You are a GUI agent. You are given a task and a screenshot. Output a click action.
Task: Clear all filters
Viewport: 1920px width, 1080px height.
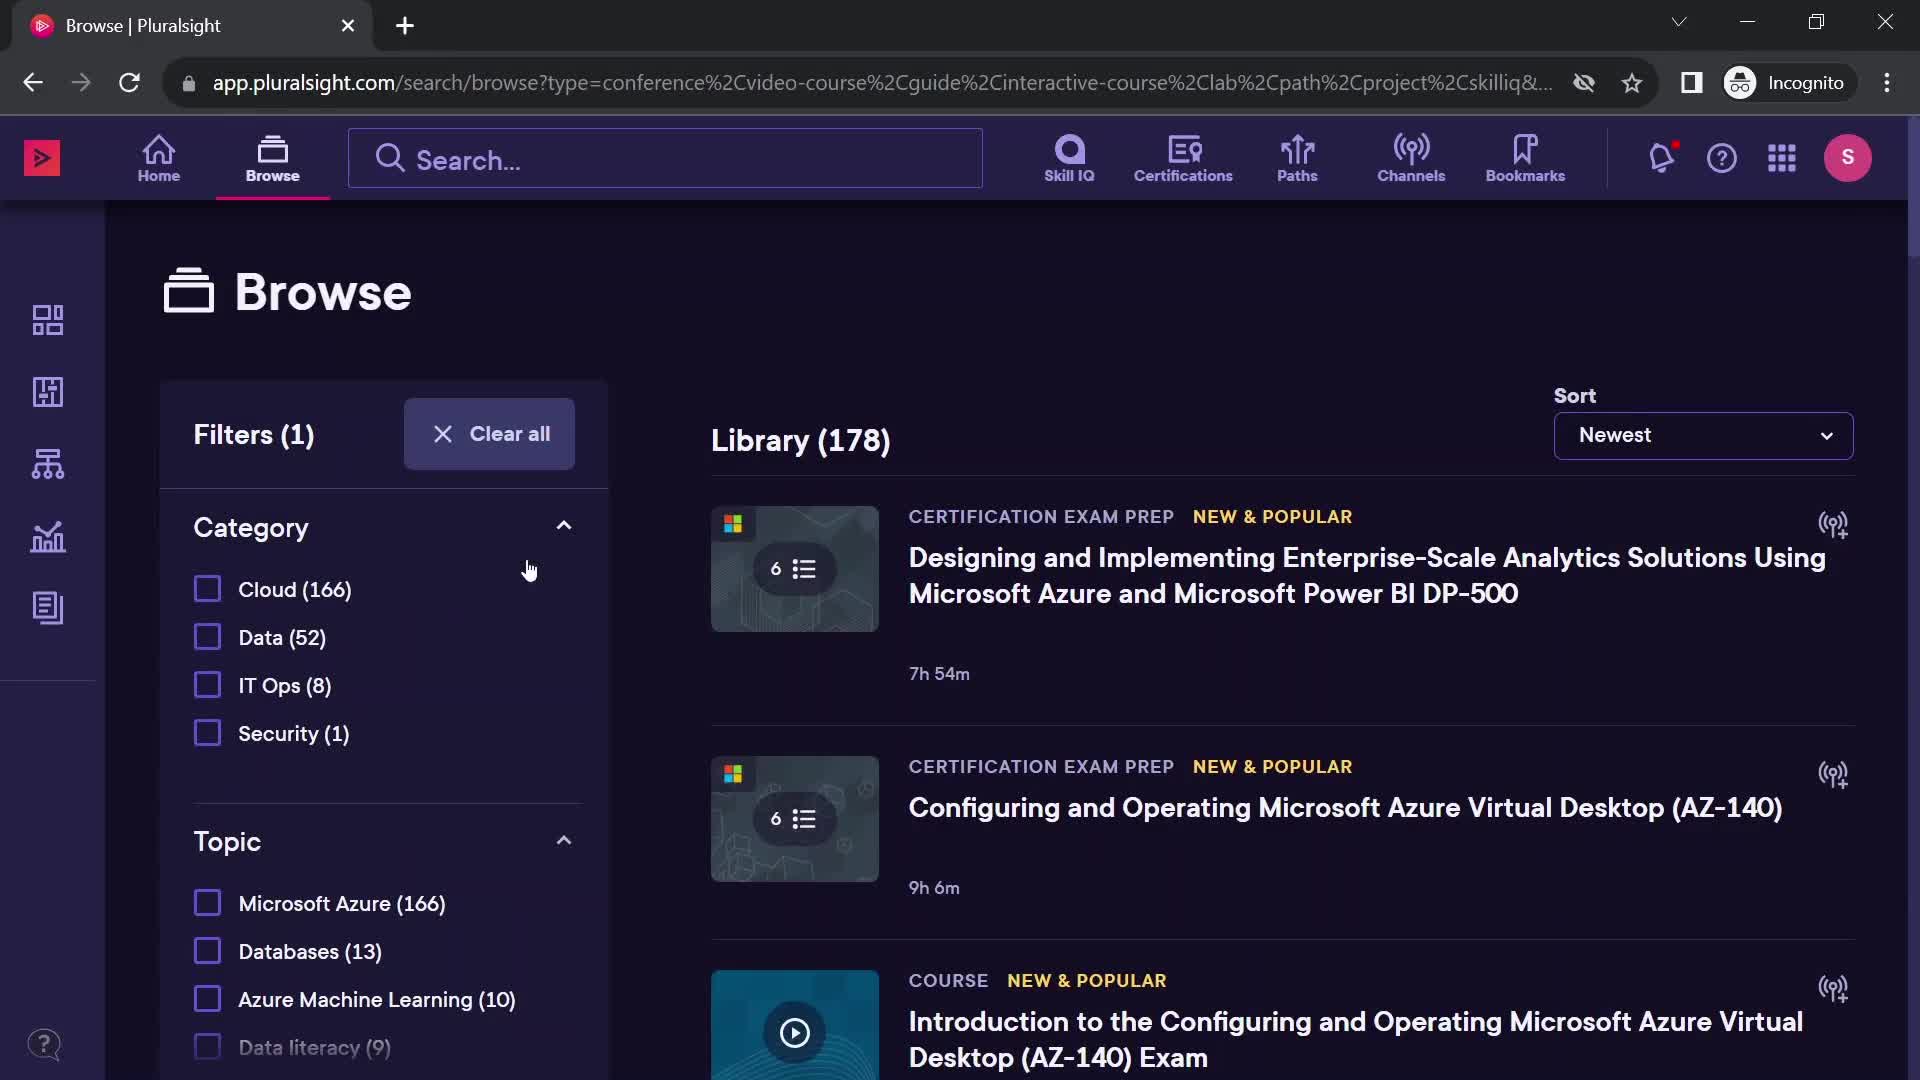point(489,434)
